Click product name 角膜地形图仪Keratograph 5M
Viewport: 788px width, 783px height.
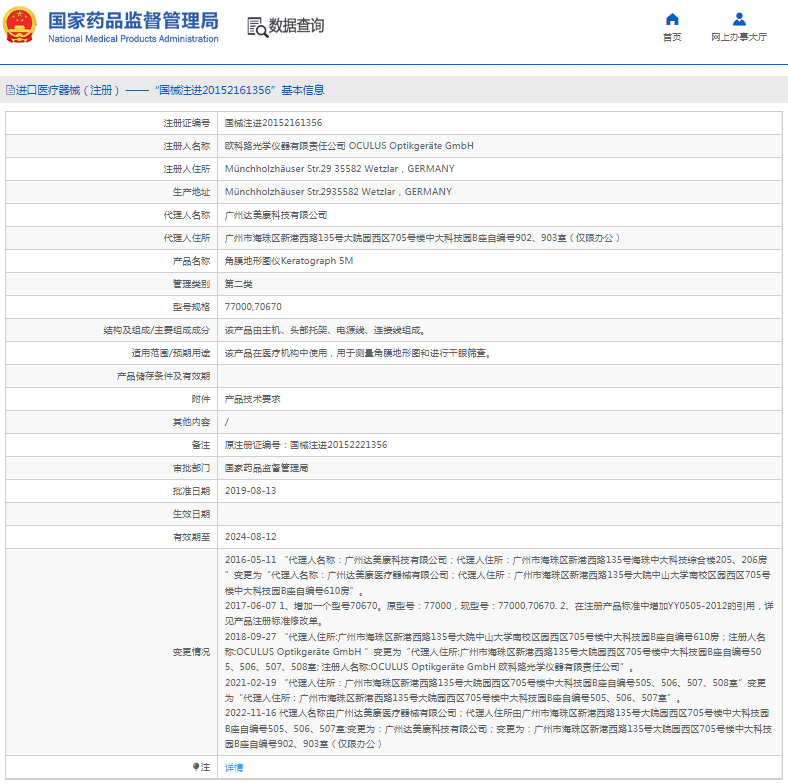pyautogui.click(x=288, y=260)
